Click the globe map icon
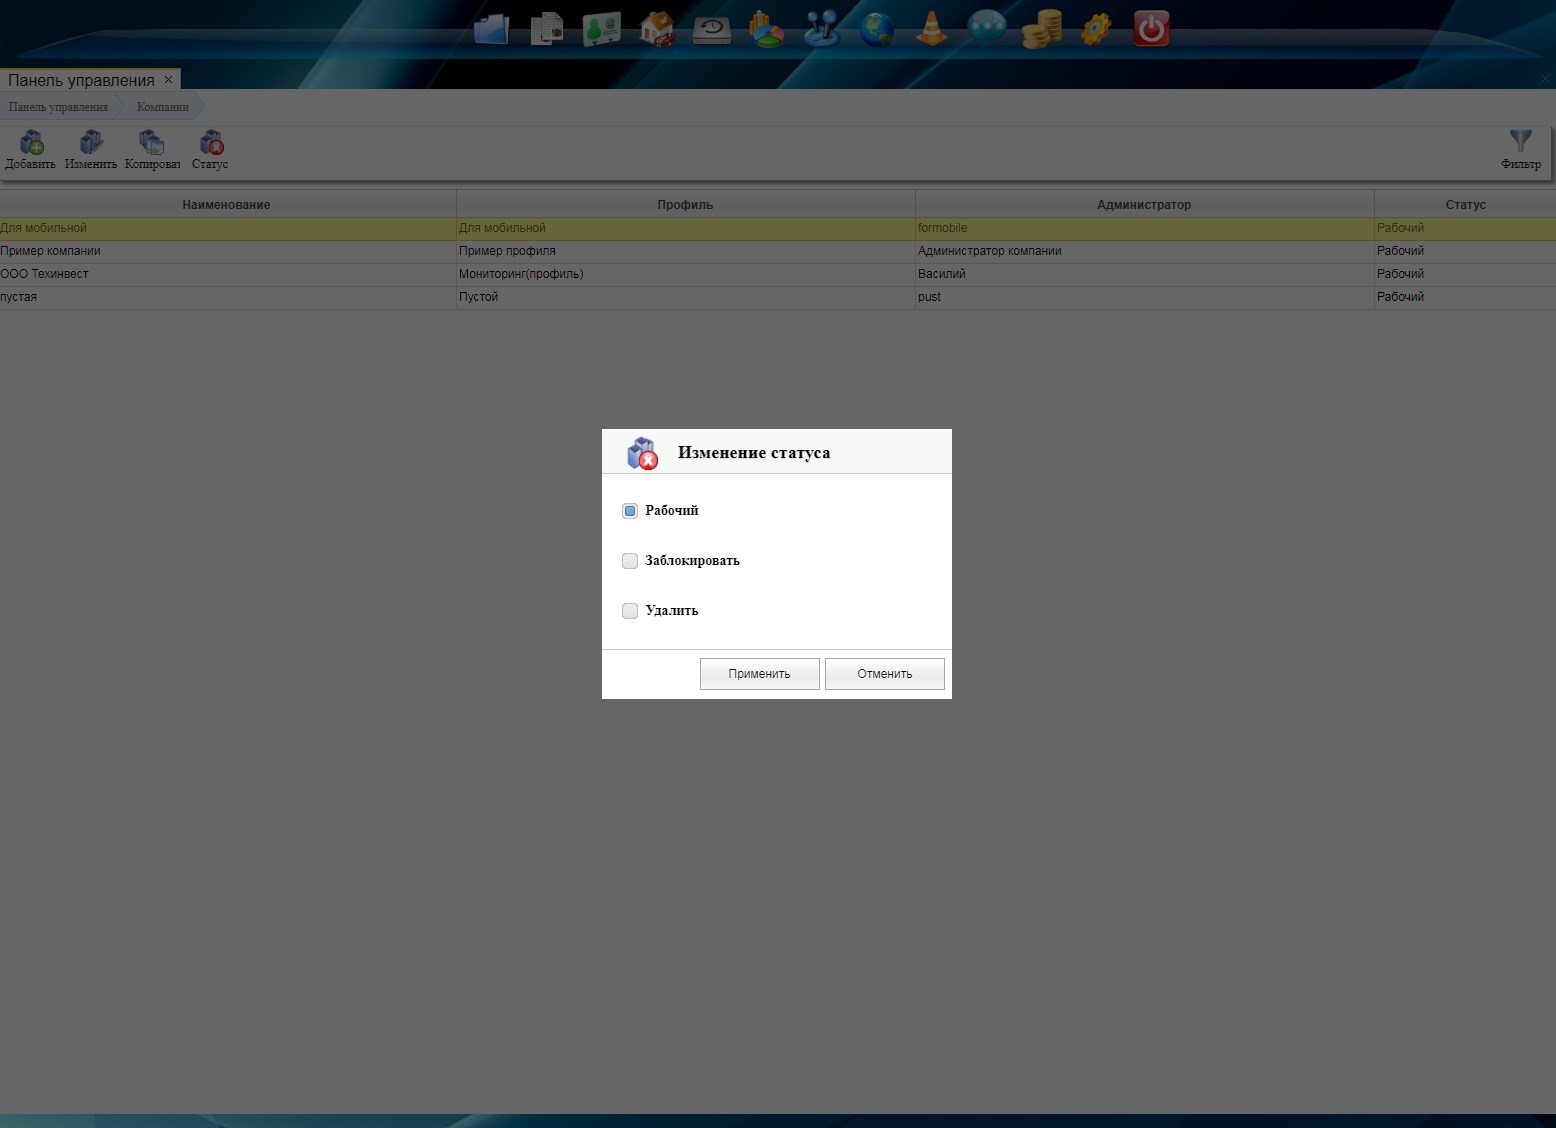Image resolution: width=1556 pixels, height=1128 pixels. click(877, 29)
